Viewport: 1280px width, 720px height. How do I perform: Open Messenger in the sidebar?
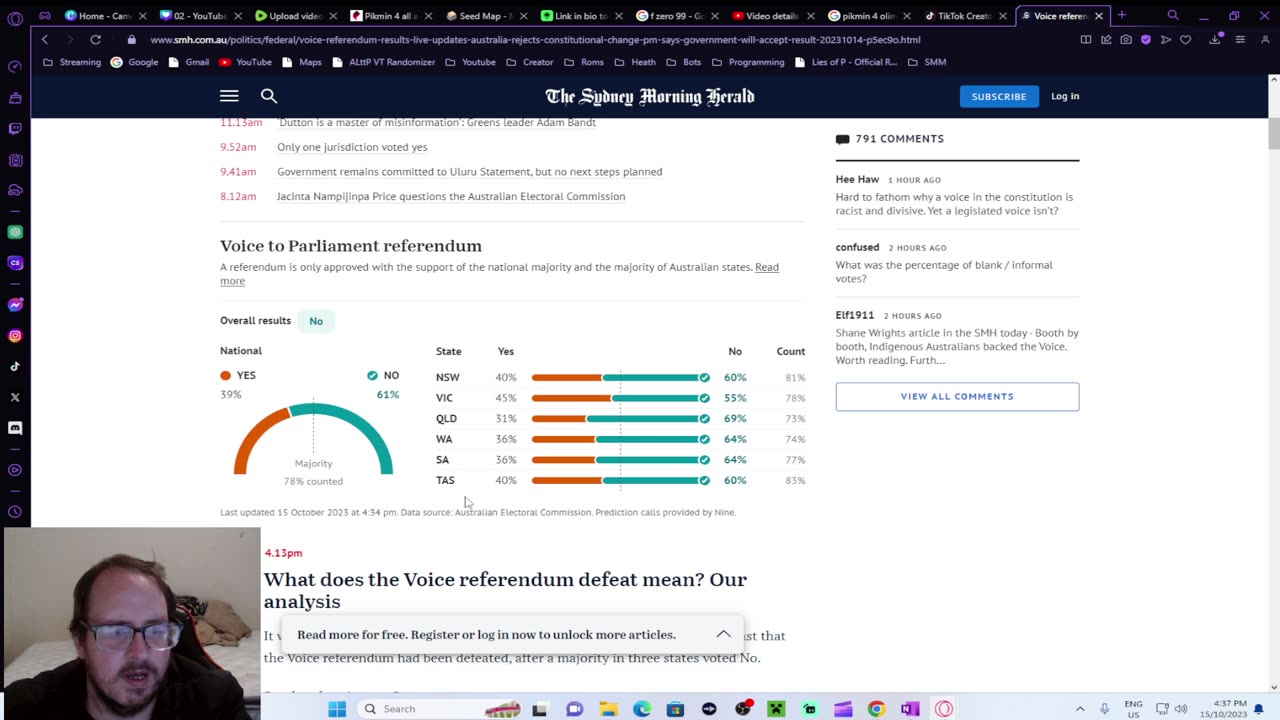pos(15,305)
